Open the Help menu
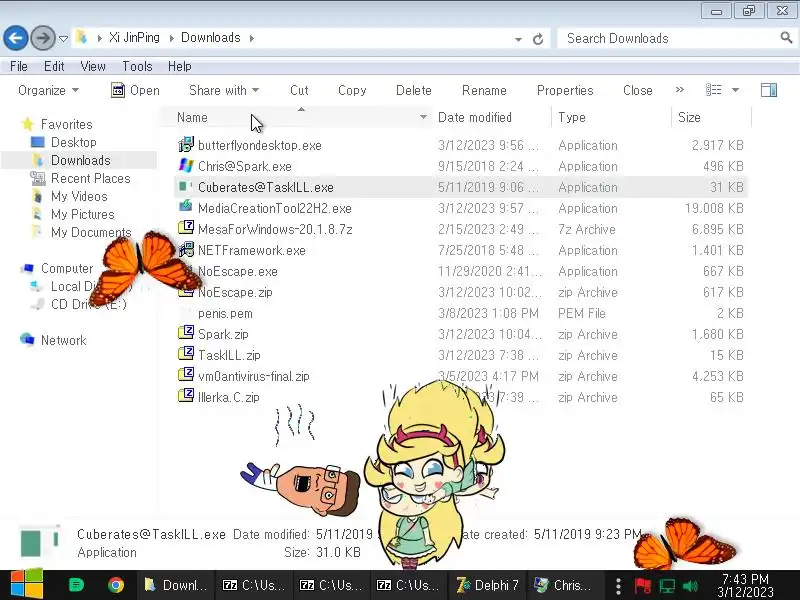This screenshot has height=600, width=800. coord(180,66)
